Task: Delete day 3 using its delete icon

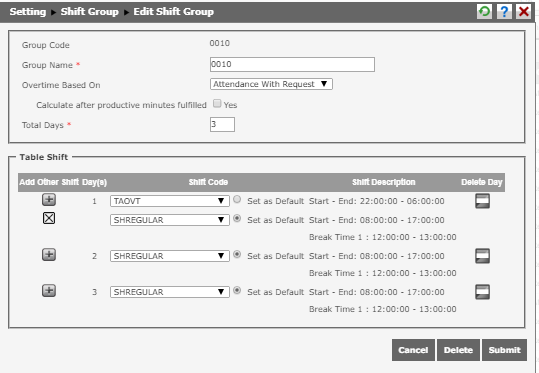Action: coord(482,292)
